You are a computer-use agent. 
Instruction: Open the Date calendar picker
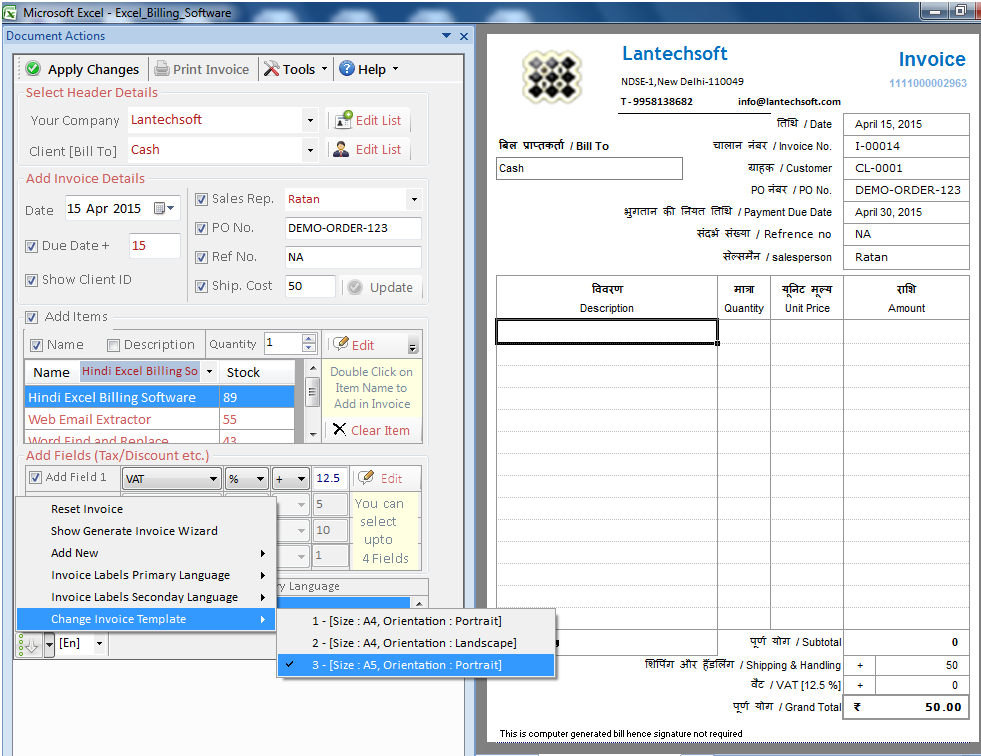pos(165,208)
